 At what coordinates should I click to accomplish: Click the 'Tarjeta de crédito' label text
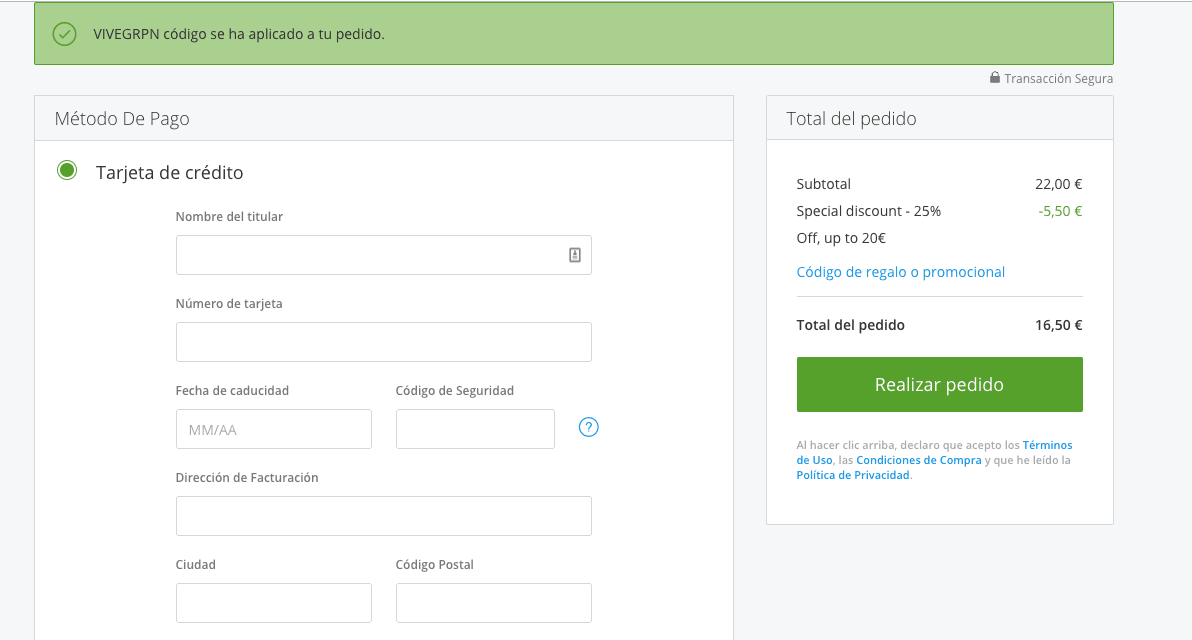170,173
